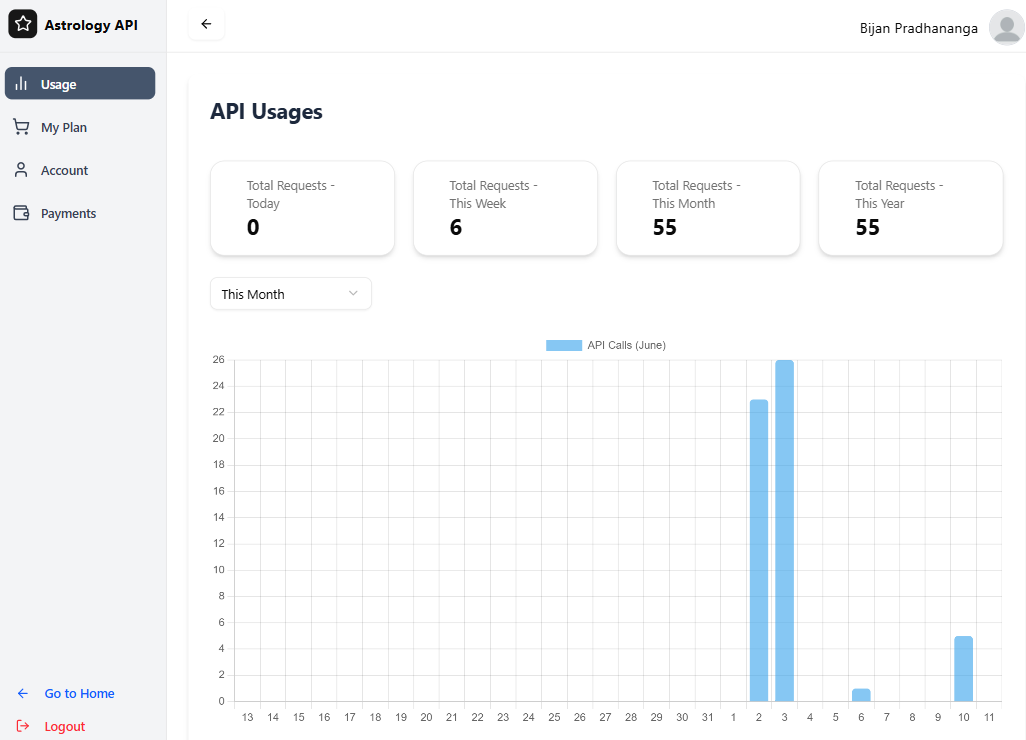Viewport: 1026px width, 740px height.
Task: Switch to the My Plan section
Action: click(x=62, y=127)
